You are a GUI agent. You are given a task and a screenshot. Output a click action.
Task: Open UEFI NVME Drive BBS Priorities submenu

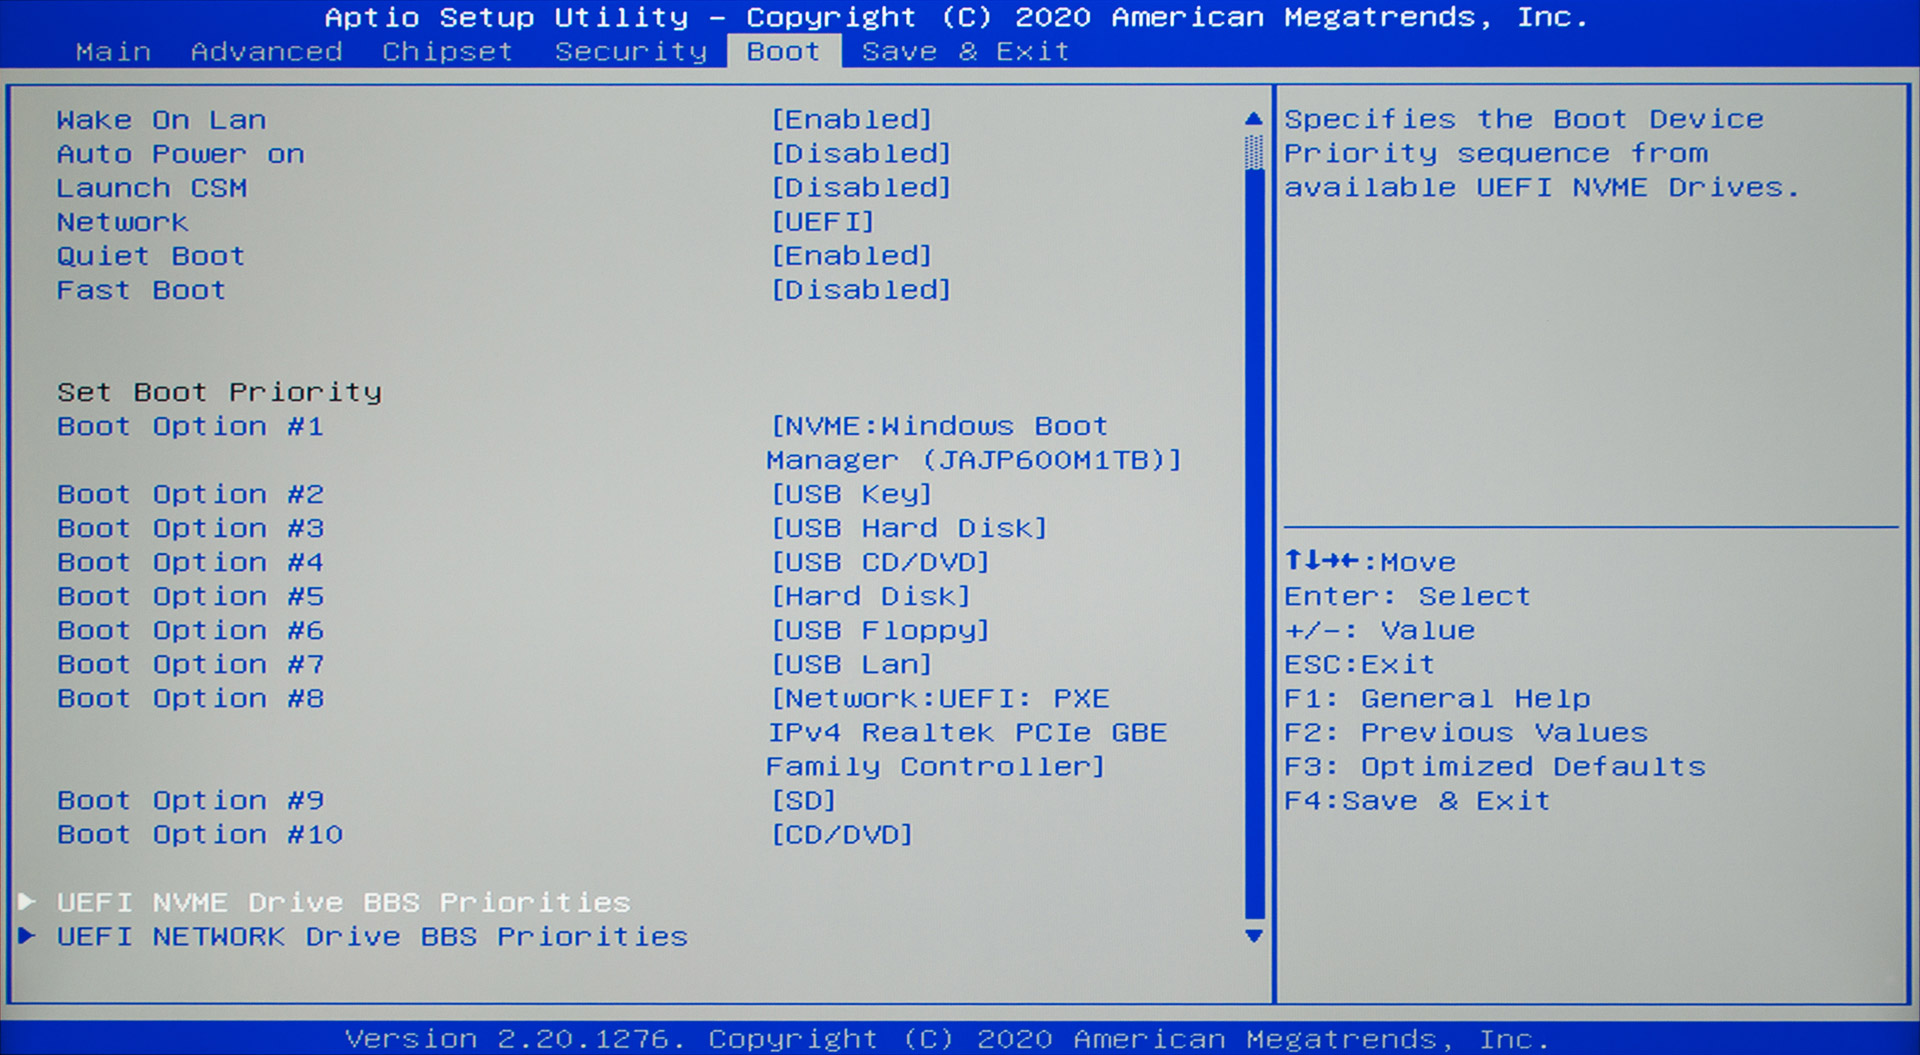(343, 902)
